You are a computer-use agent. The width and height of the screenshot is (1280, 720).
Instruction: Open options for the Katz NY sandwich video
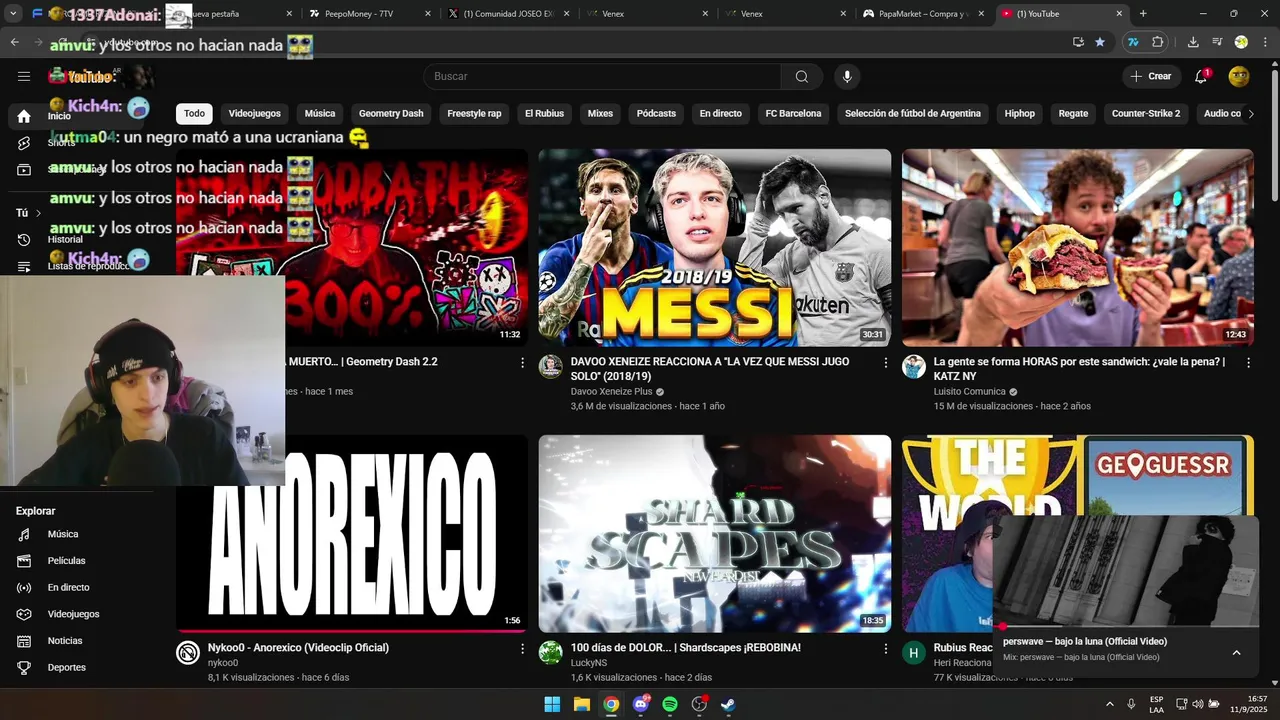tap(1248, 363)
